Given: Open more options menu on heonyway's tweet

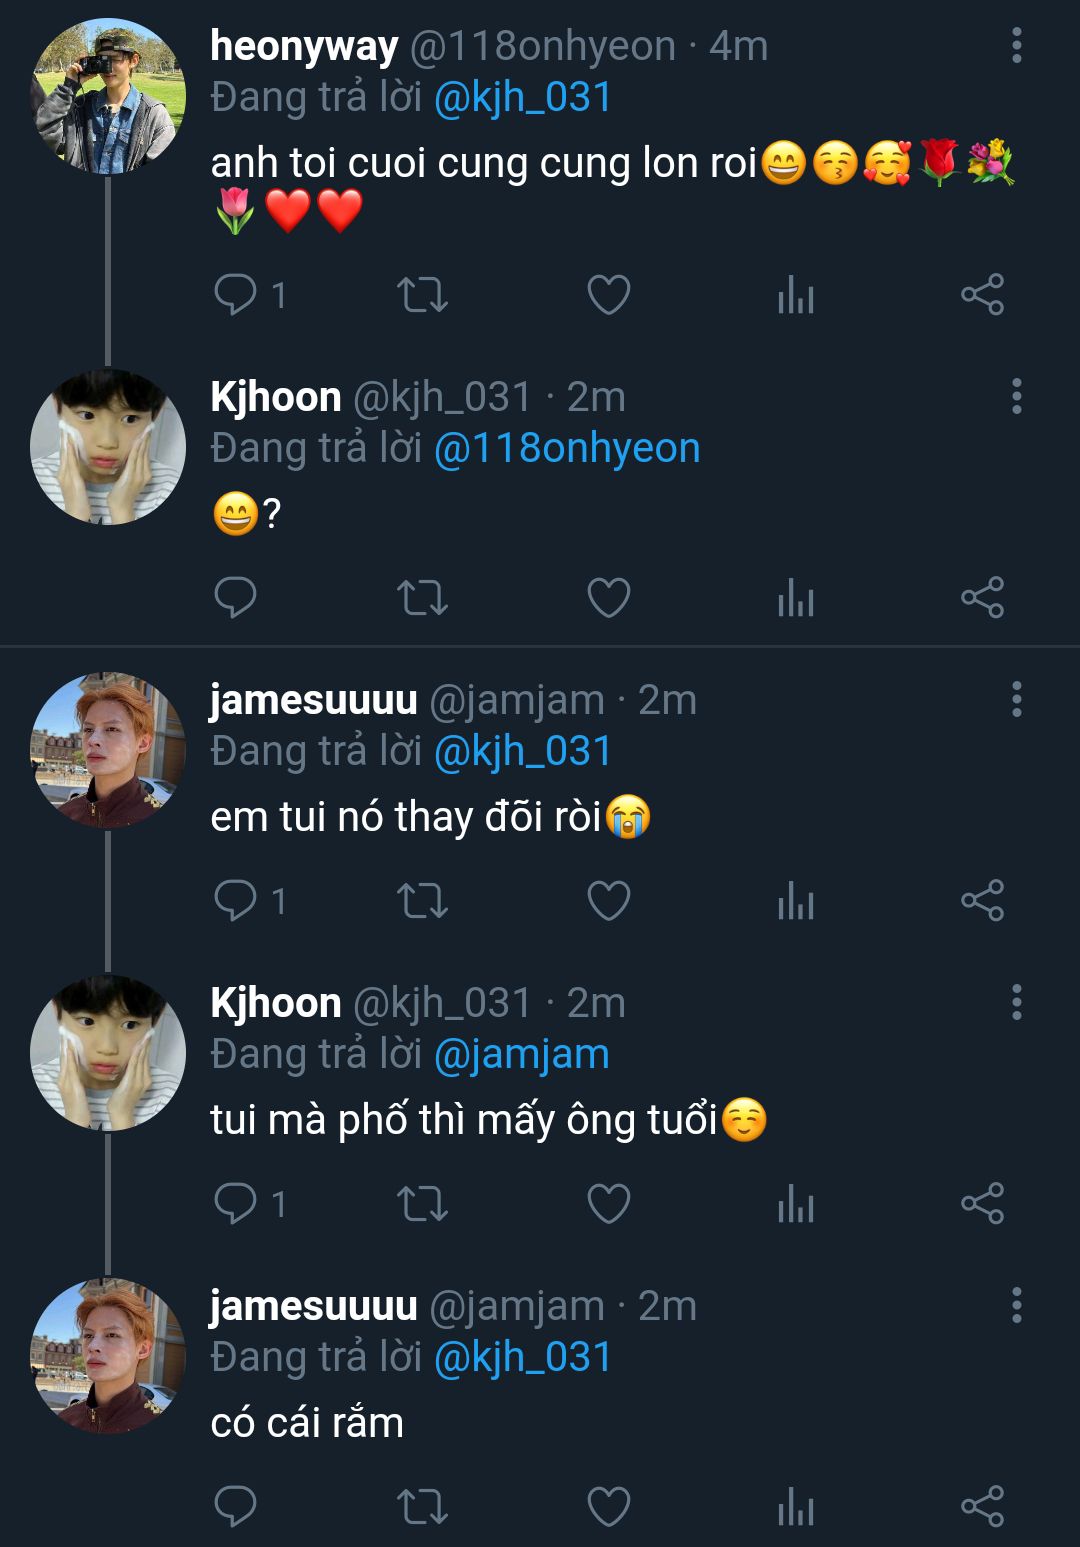Looking at the screenshot, I should tap(1016, 46).
